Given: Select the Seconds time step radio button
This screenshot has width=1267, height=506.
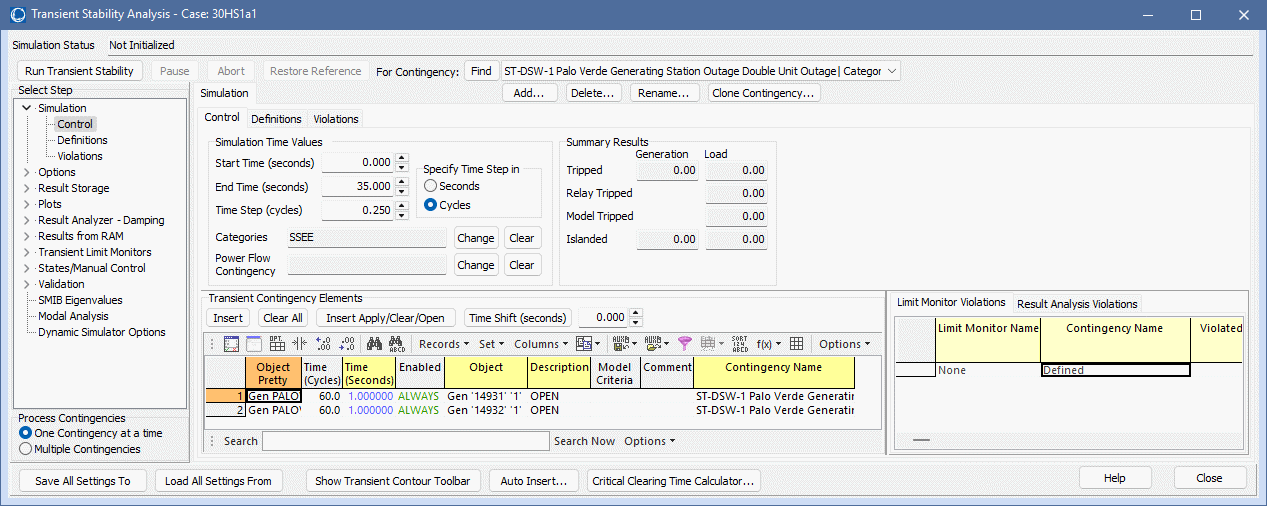Looking at the screenshot, I should pyautogui.click(x=431, y=186).
